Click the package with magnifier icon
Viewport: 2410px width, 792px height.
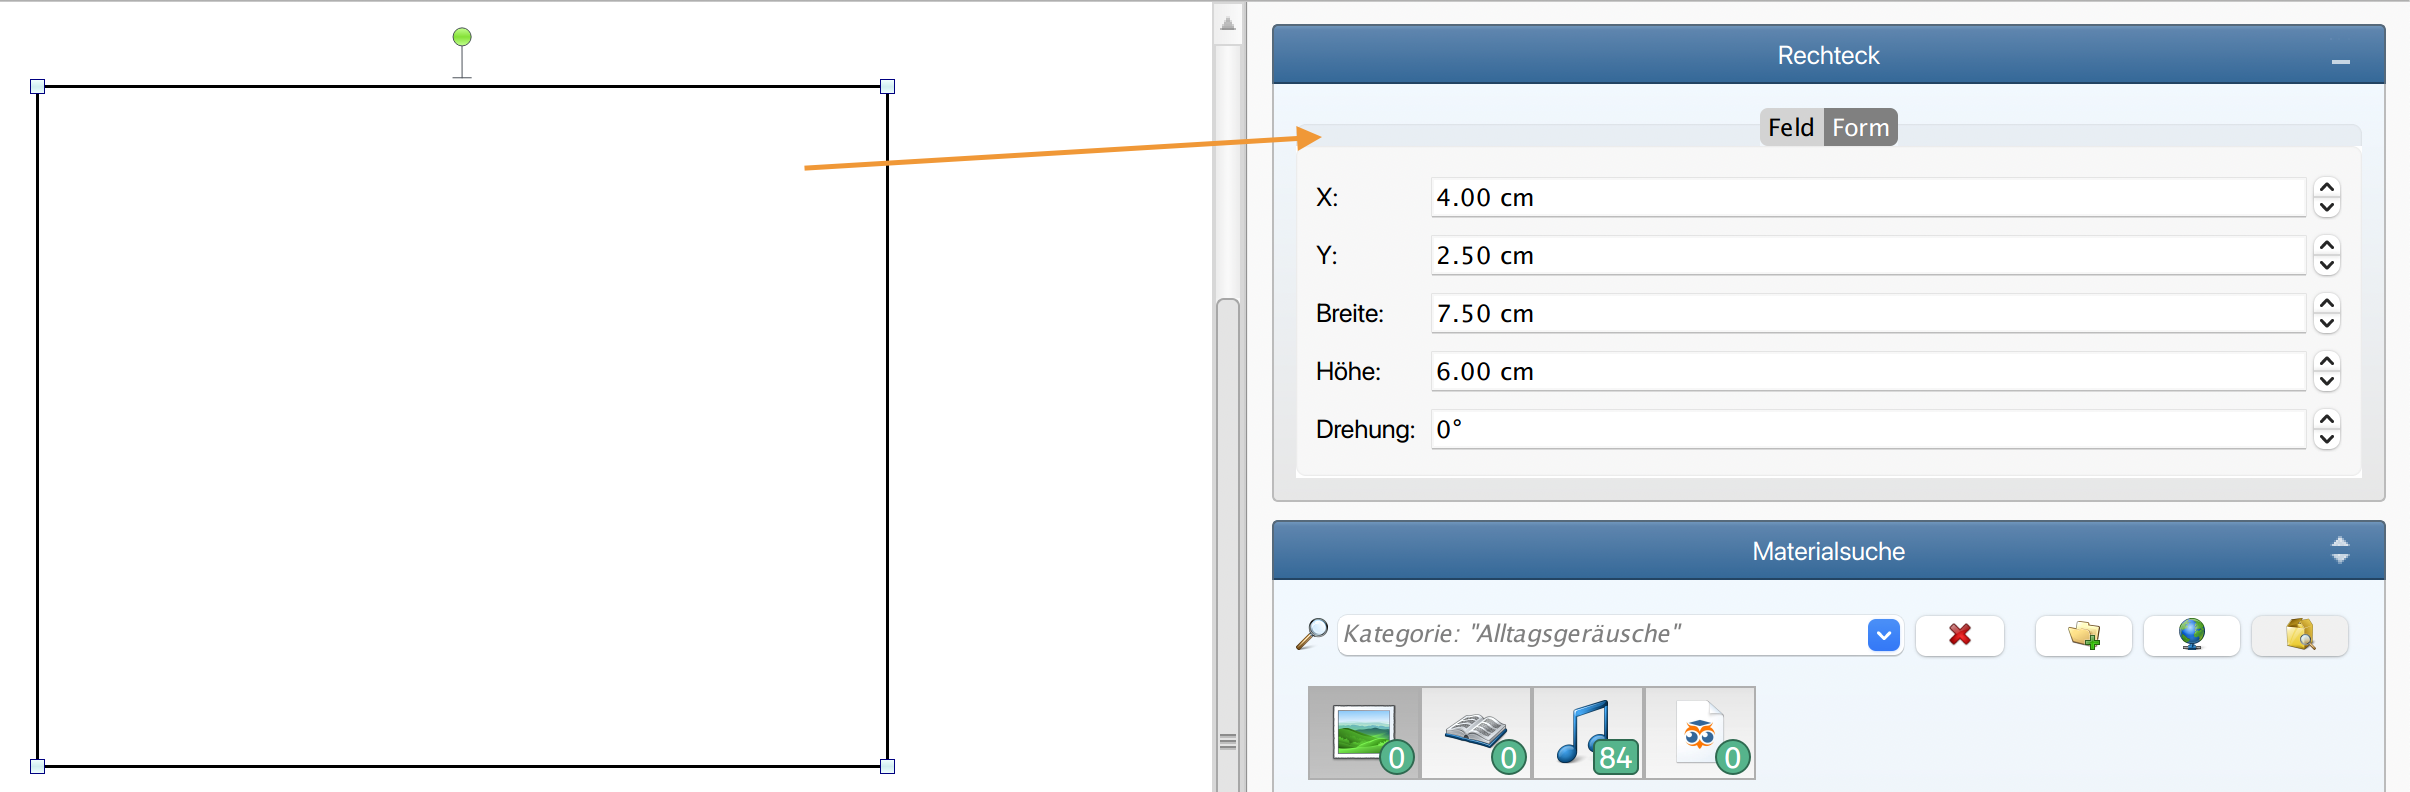click(x=2299, y=635)
